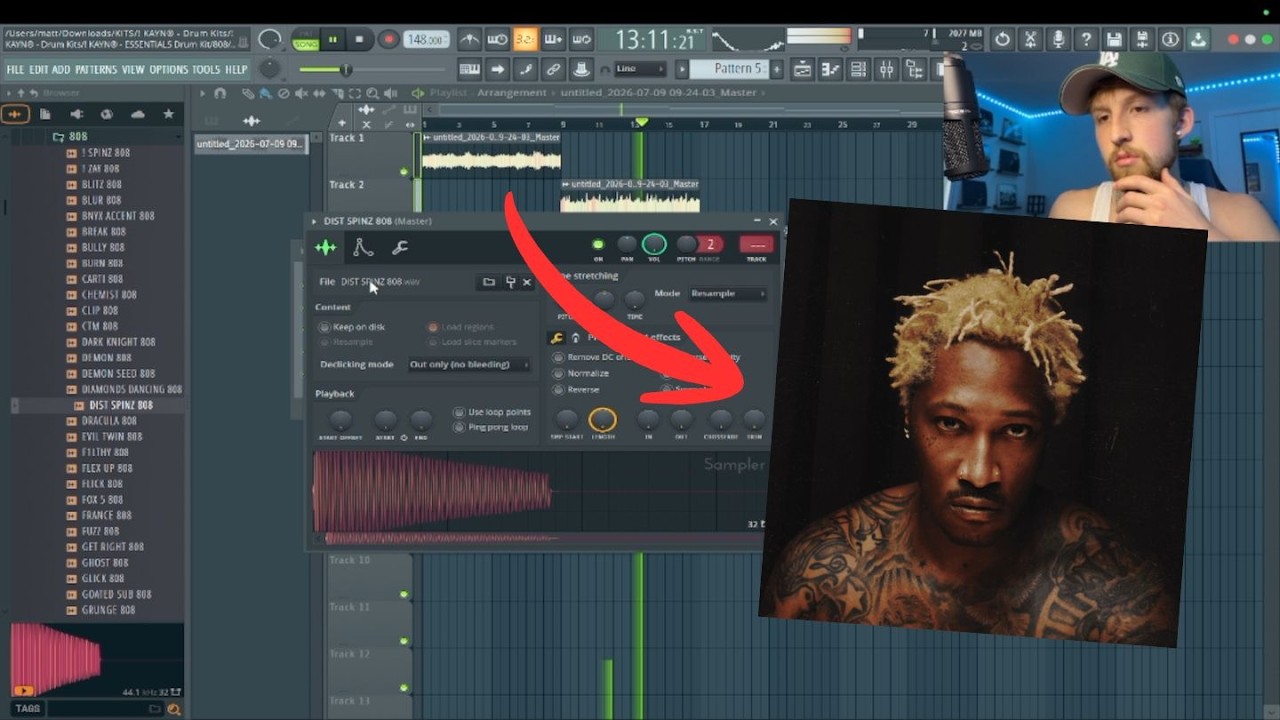Open the time stretching Mode Resample dropdown

coord(726,293)
